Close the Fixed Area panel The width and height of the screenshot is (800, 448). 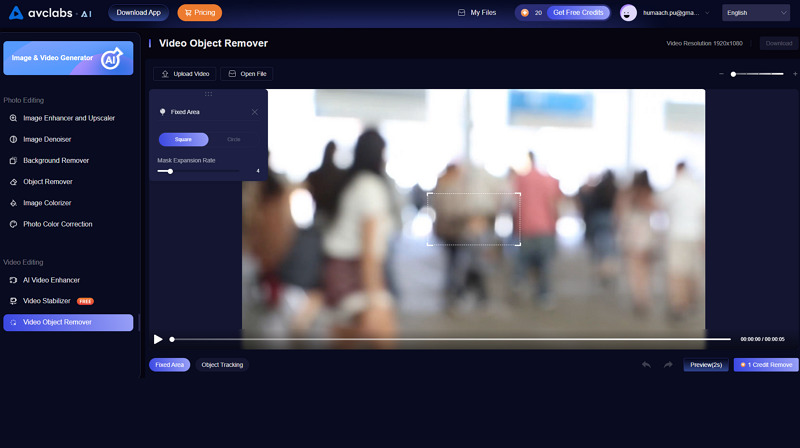click(x=255, y=112)
